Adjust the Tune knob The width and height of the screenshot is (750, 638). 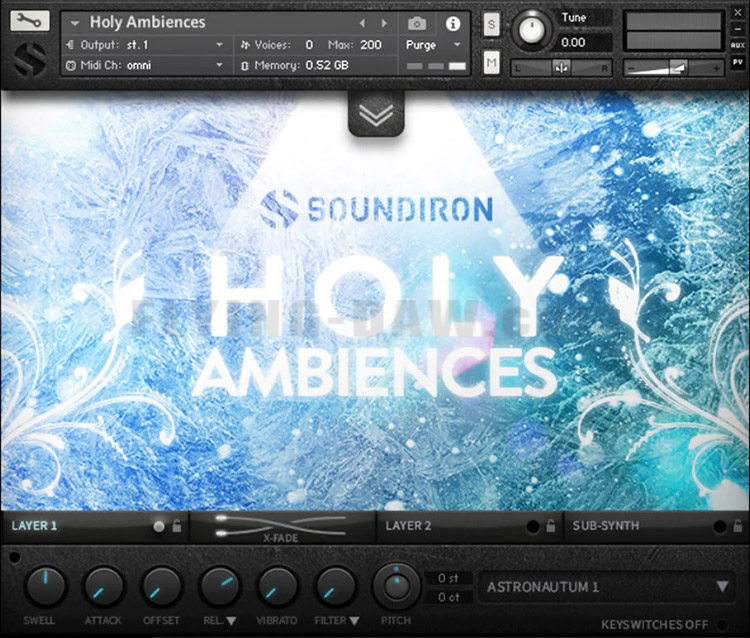click(x=531, y=30)
